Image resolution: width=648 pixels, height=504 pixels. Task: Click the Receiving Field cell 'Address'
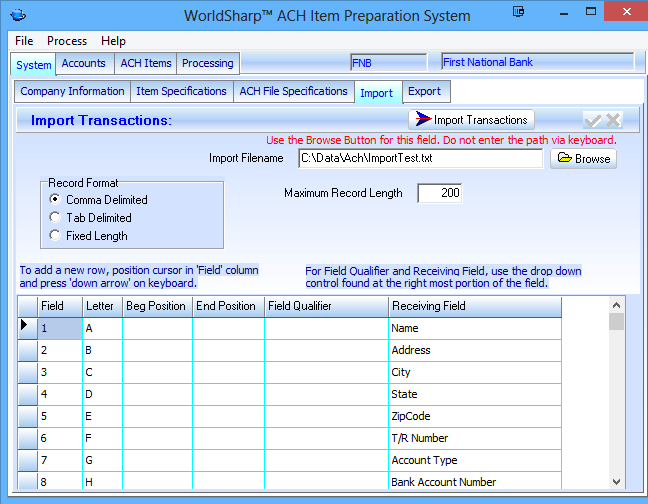(475, 350)
